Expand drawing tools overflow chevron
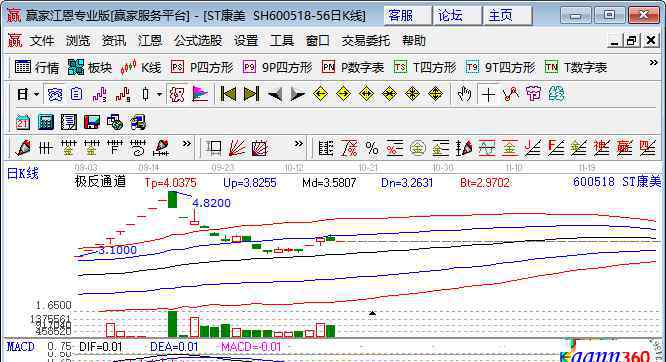Image resolution: width=666 pixels, height=362 pixels. [186, 144]
